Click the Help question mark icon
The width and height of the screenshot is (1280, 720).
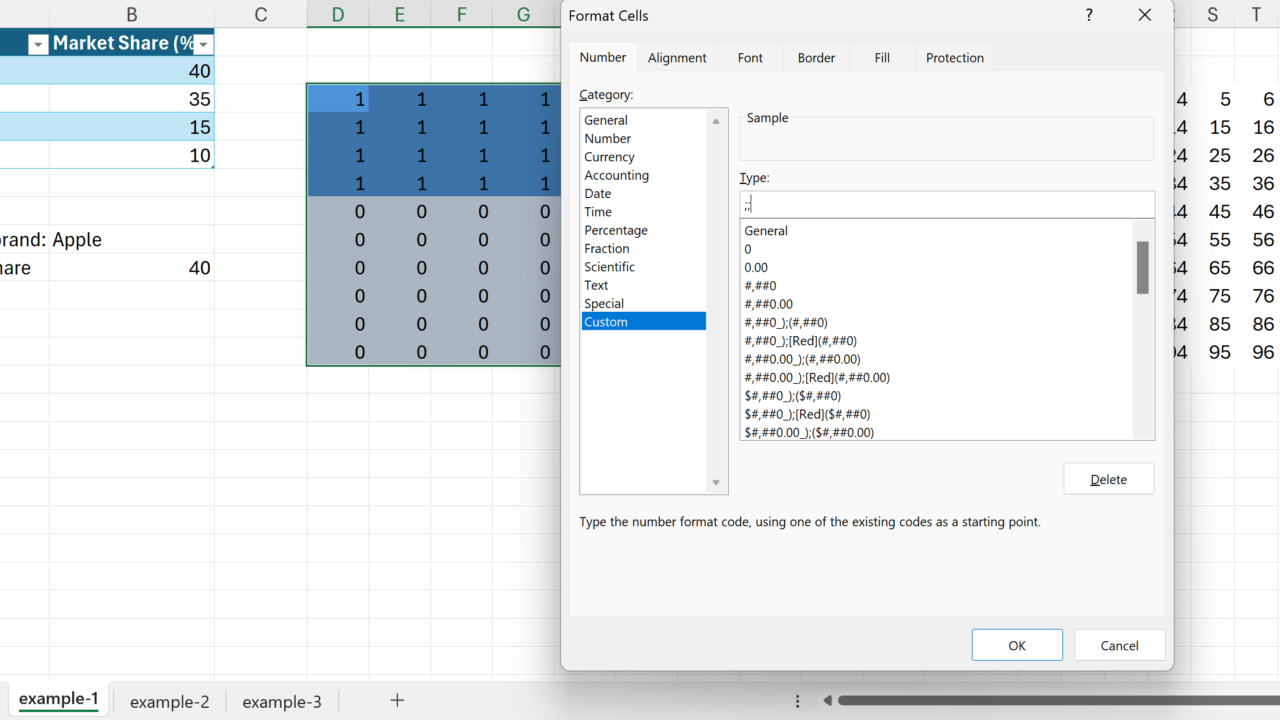point(1089,16)
